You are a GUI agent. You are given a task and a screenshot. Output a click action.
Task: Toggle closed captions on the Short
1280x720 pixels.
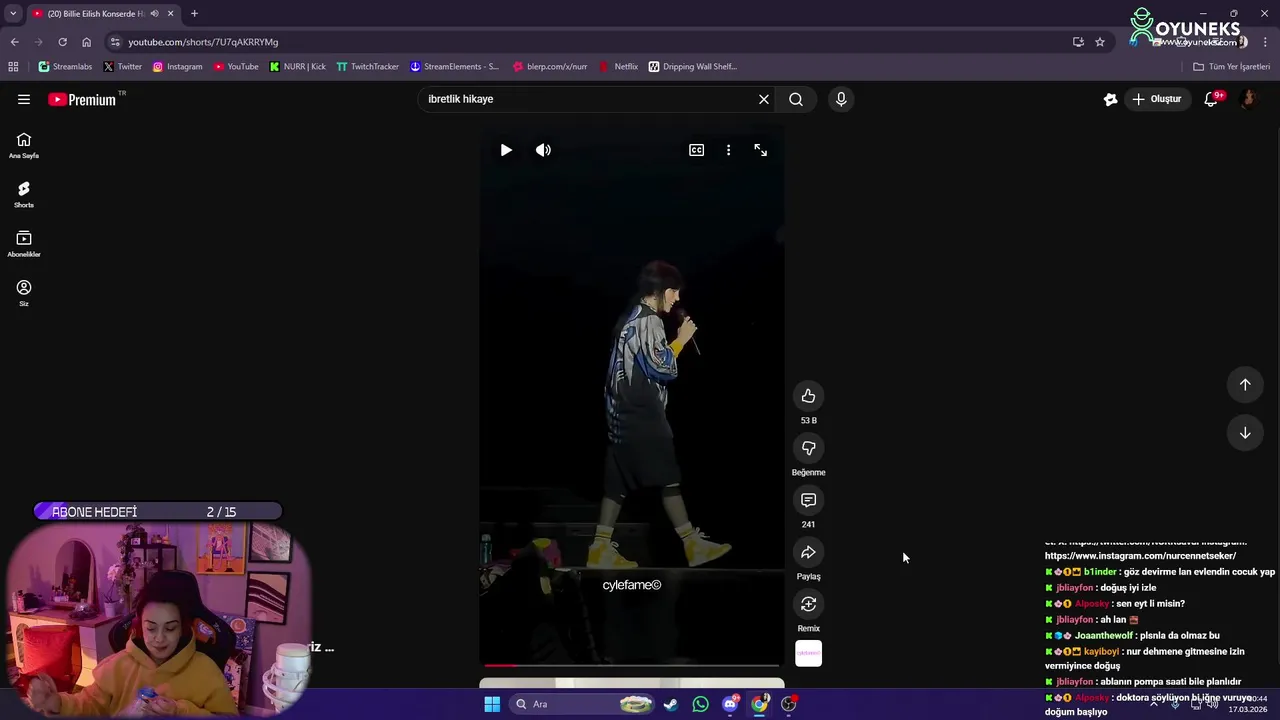click(697, 150)
